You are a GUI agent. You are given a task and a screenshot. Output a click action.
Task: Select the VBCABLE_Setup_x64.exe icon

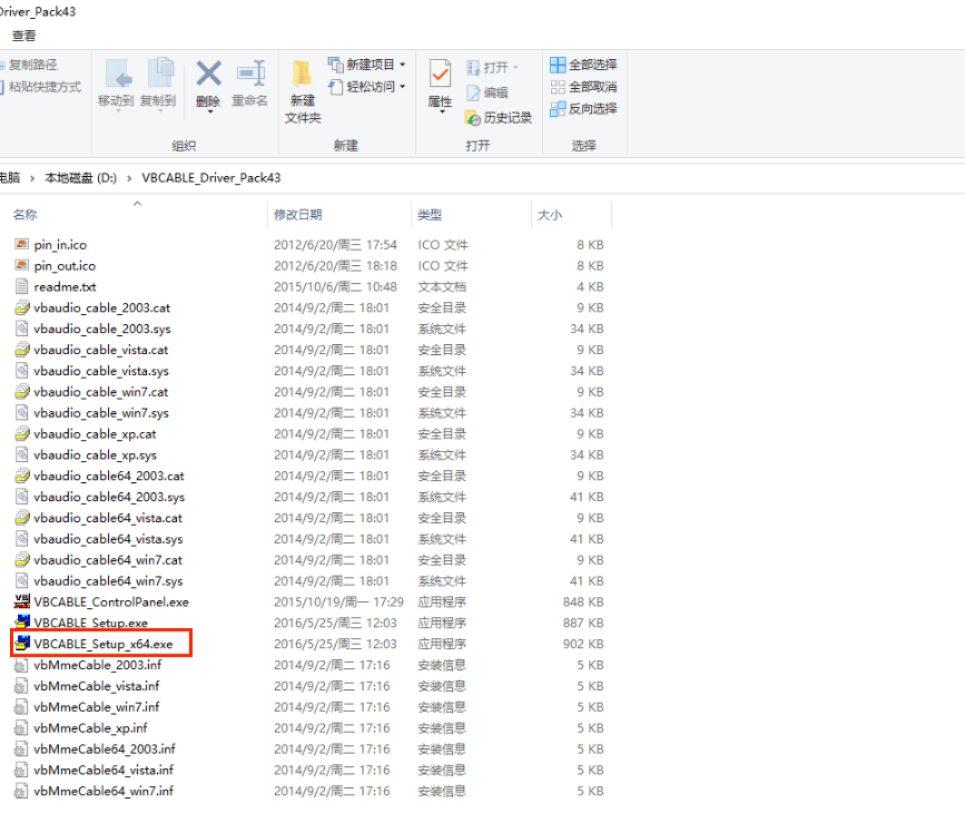pyautogui.click(x=22, y=643)
